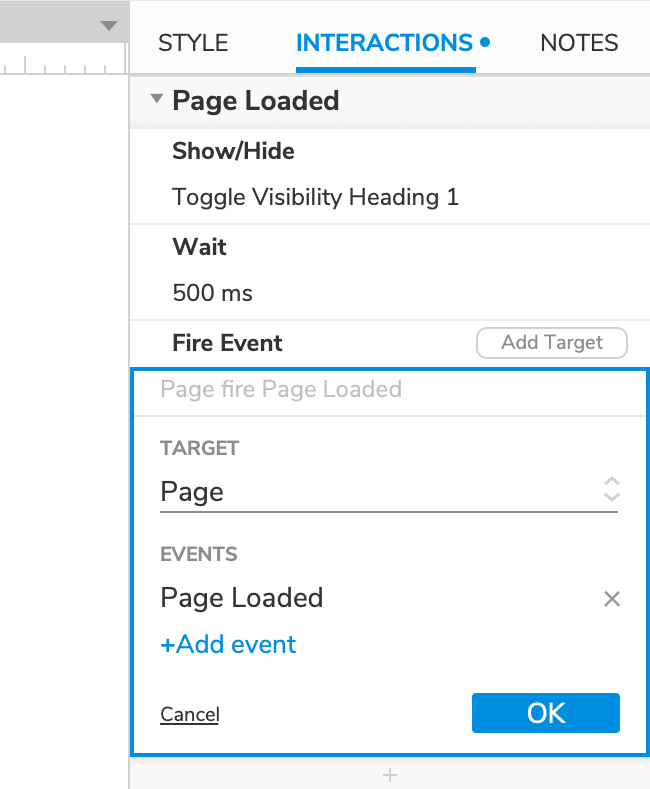Click the Page fire Page Loaded summary
The width and height of the screenshot is (650, 789).
tap(281, 389)
